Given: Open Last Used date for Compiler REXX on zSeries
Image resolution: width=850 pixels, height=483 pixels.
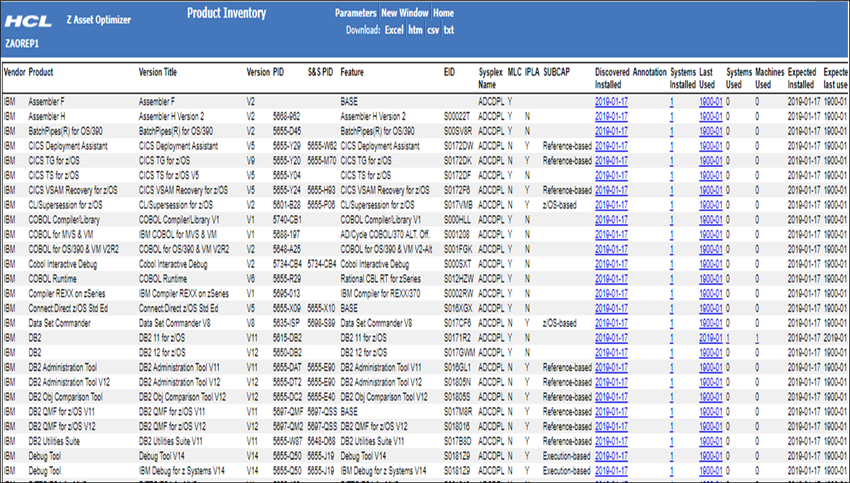Looking at the screenshot, I should point(711,293).
